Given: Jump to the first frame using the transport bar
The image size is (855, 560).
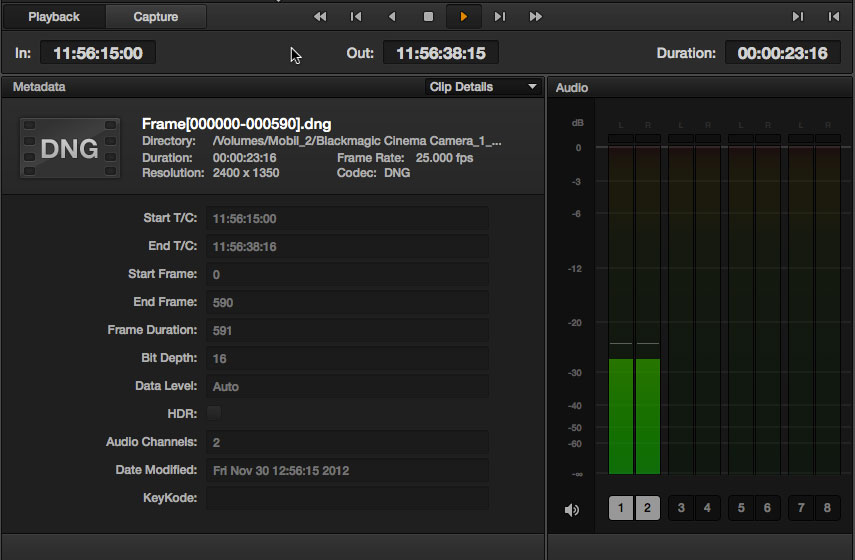Looking at the screenshot, I should pos(356,17).
